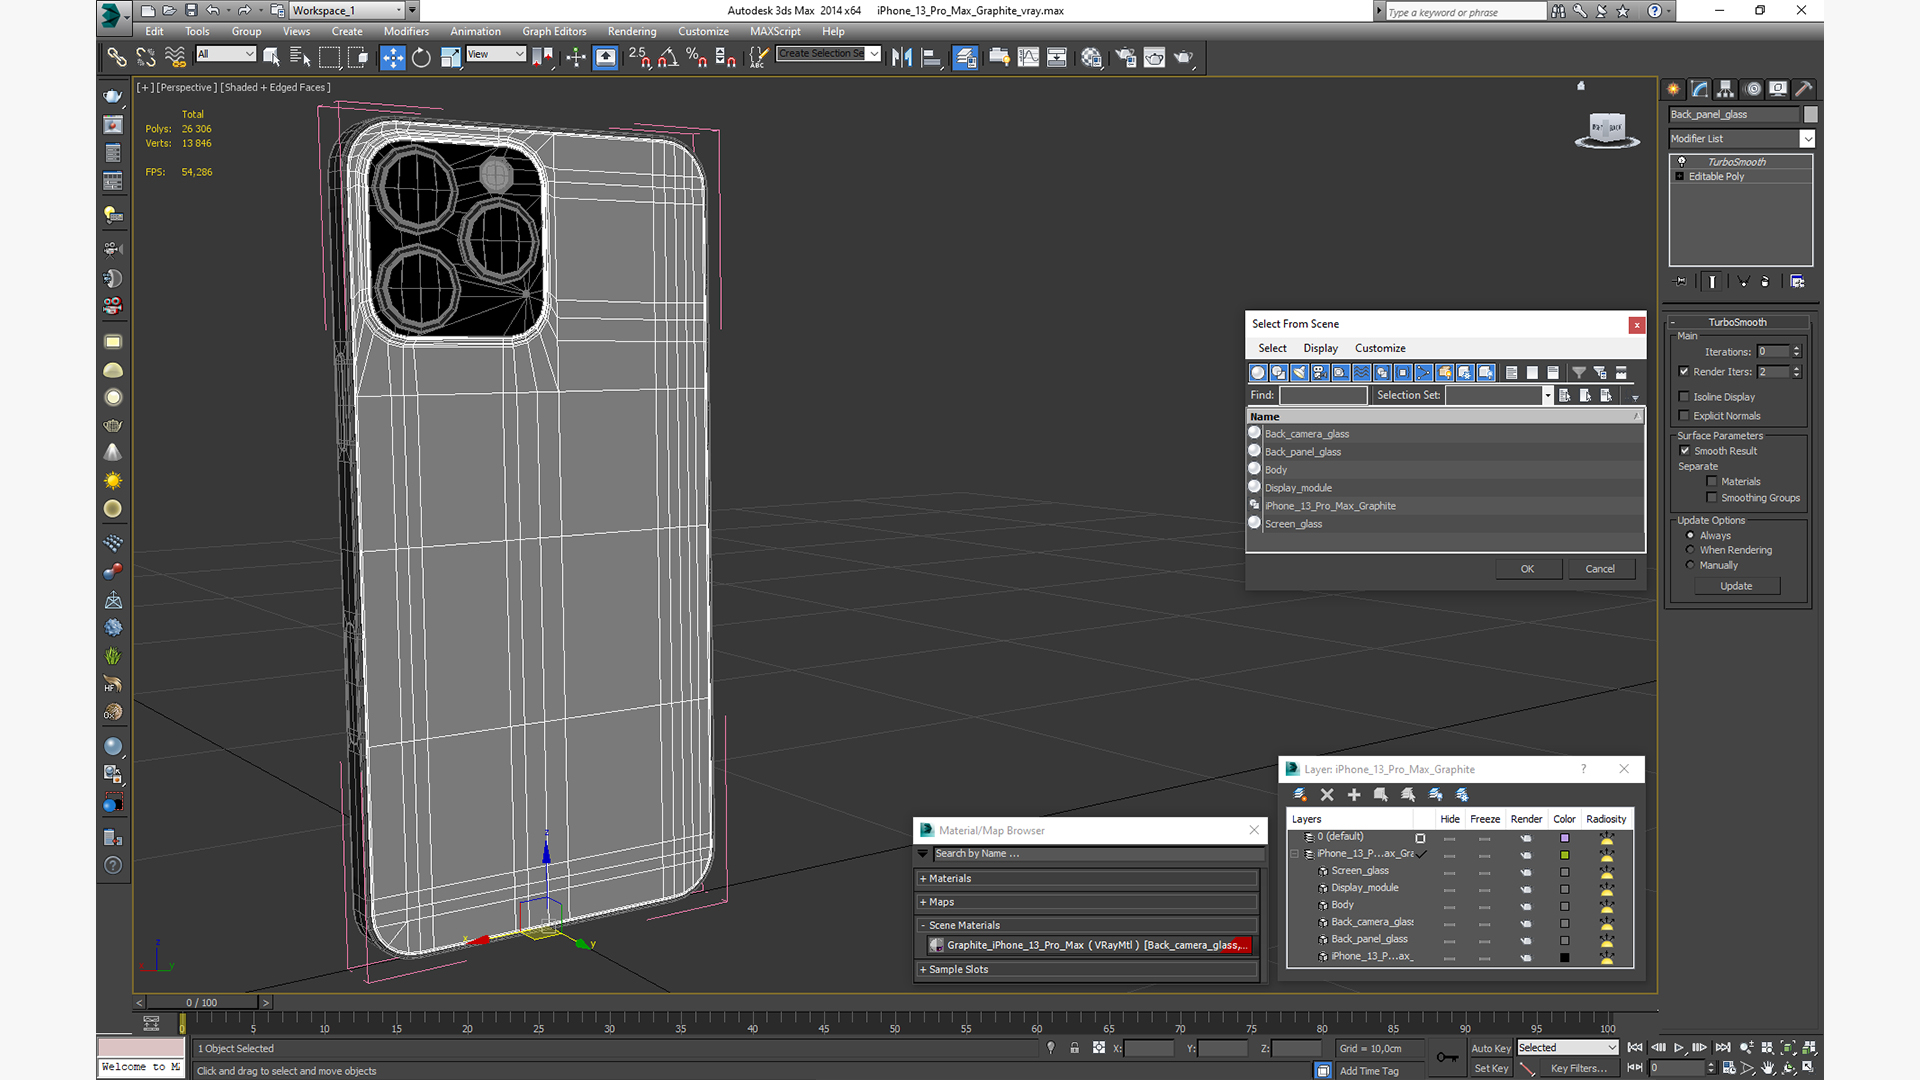Toggle Display Cameras filter in Select From Scene
Image resolution: width=1920 pixels, height=1080 pixels.
1320,373
